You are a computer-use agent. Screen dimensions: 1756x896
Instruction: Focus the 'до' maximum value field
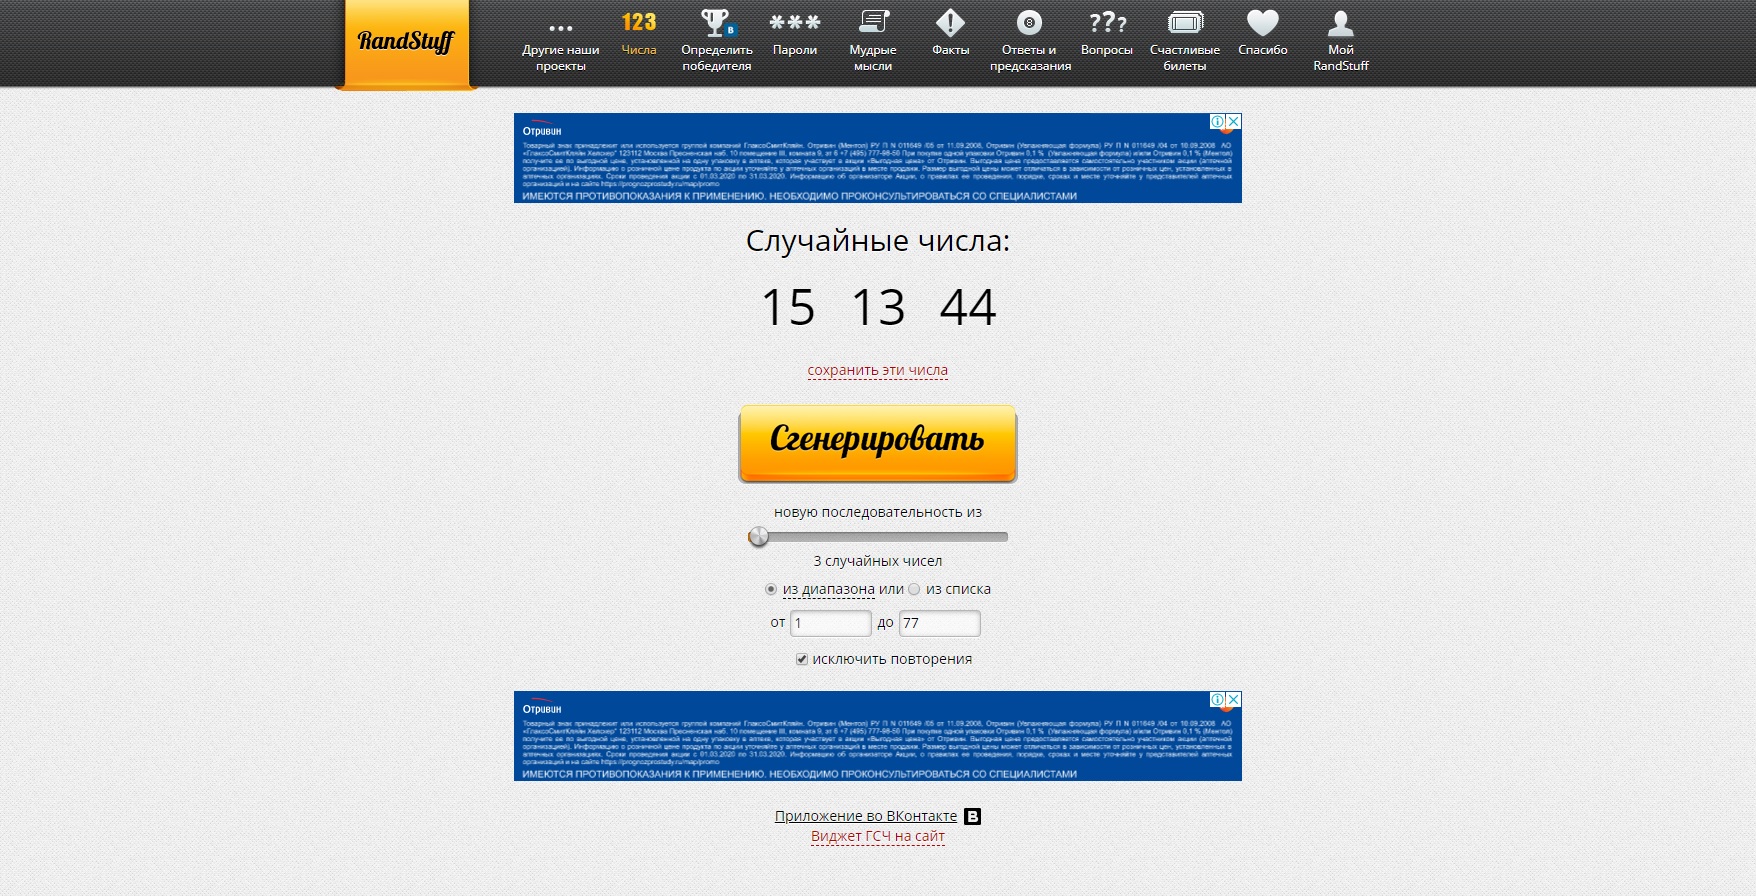tap(940, 623)
